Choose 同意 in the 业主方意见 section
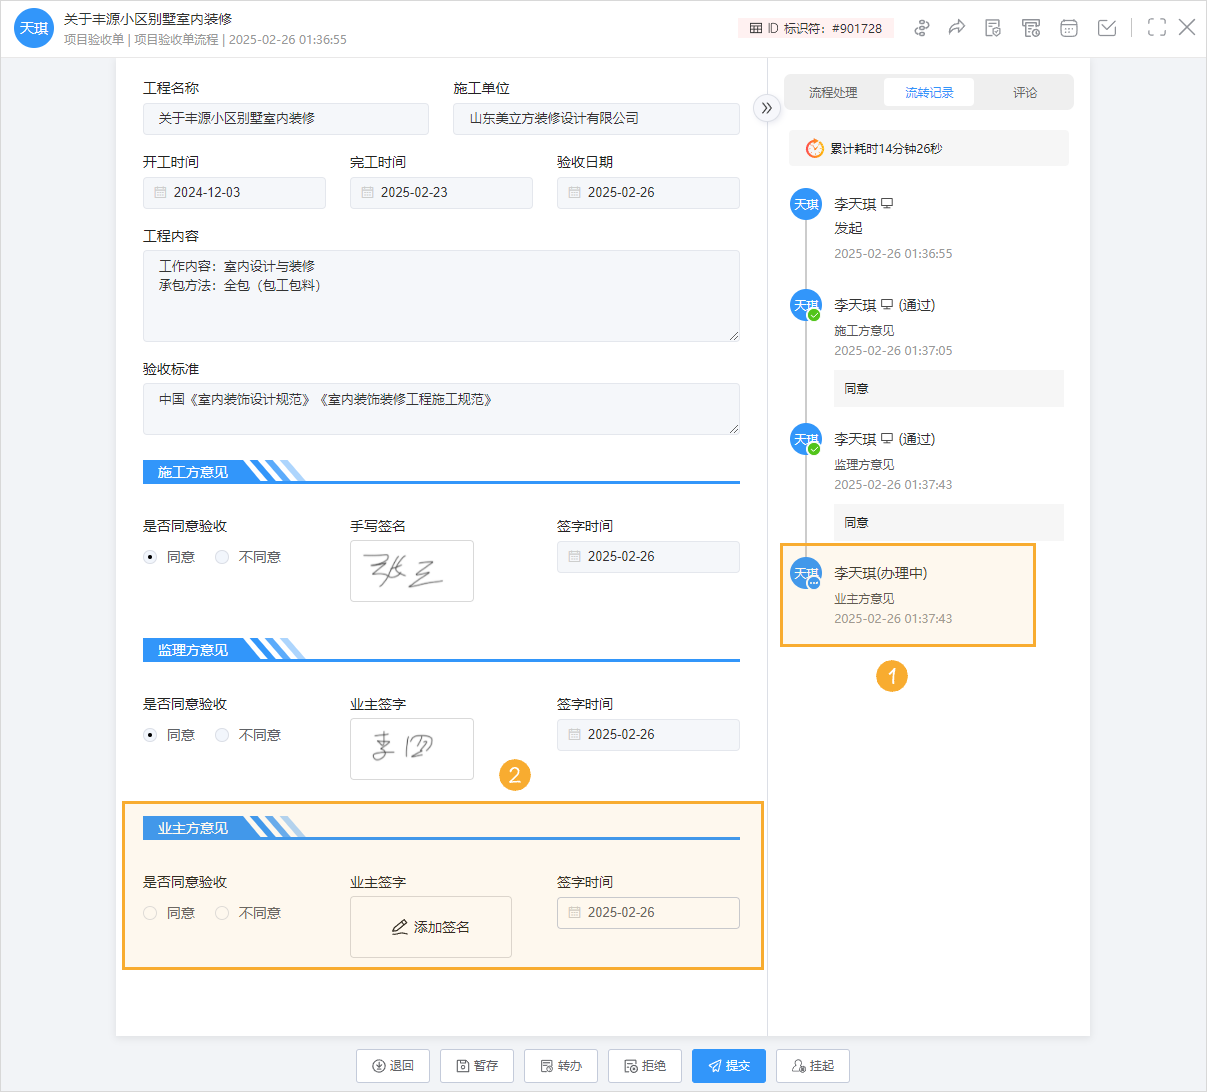This screenshot has height=1092, width=1207. click(151, 912)
